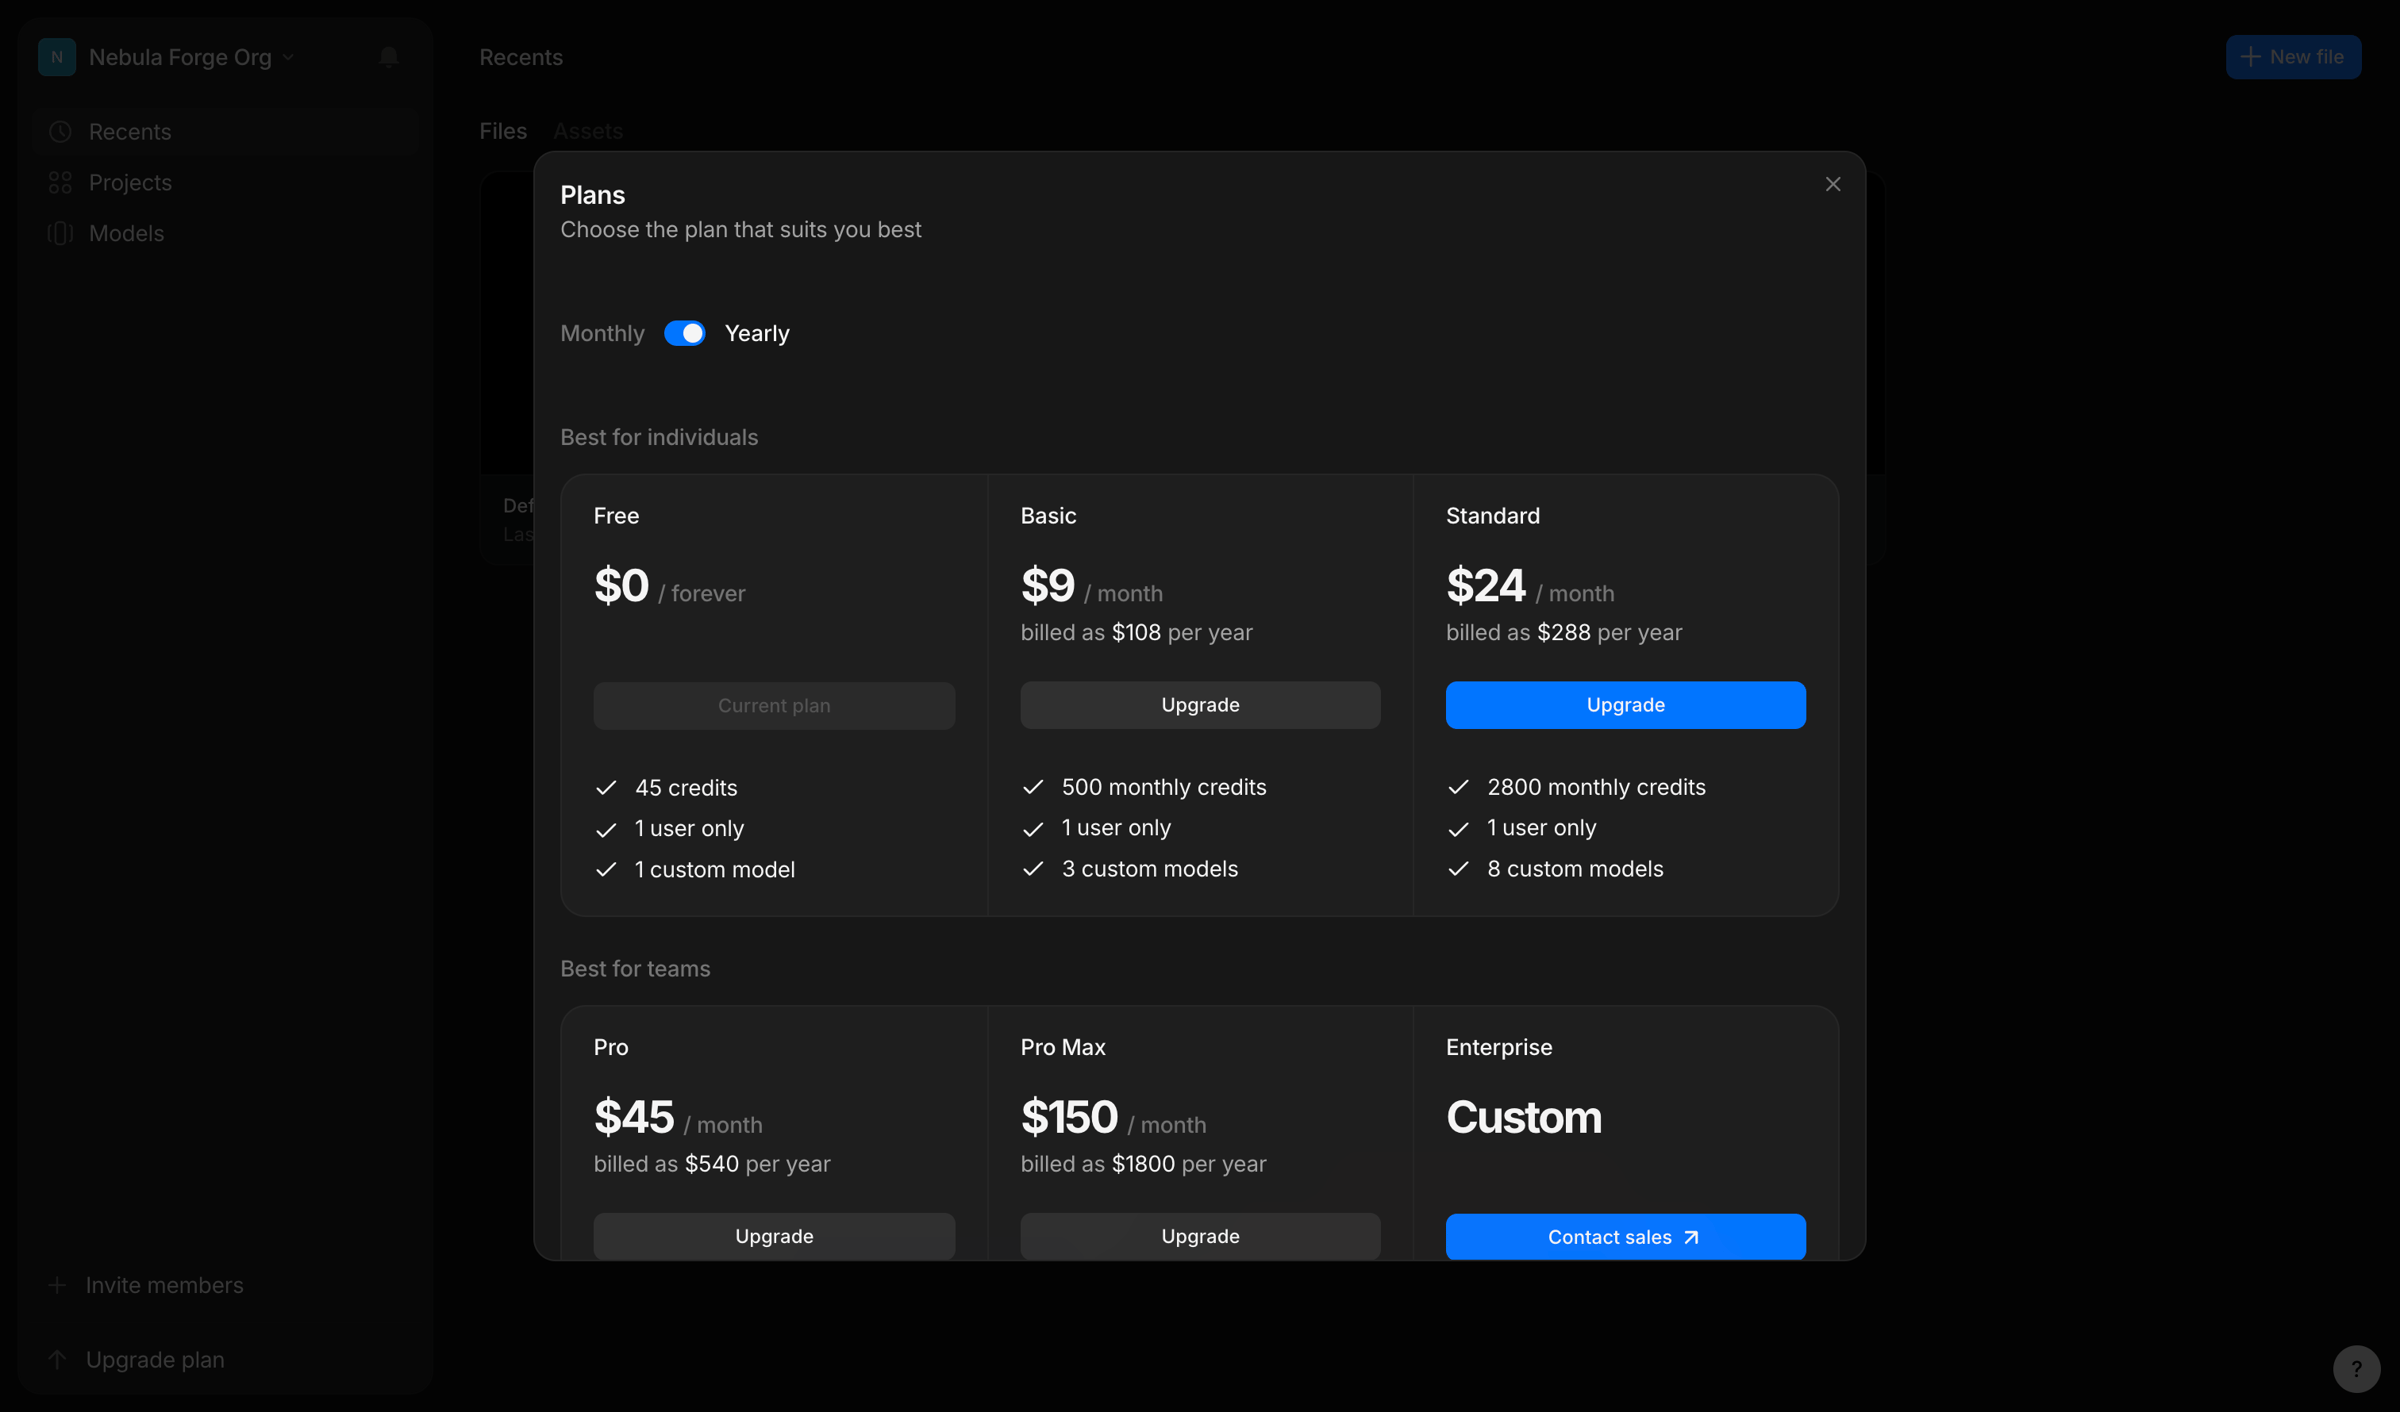2400x1412 pixels.
Task: Click the Nebula Forge Org avatar icon
Action: [57, 57]
